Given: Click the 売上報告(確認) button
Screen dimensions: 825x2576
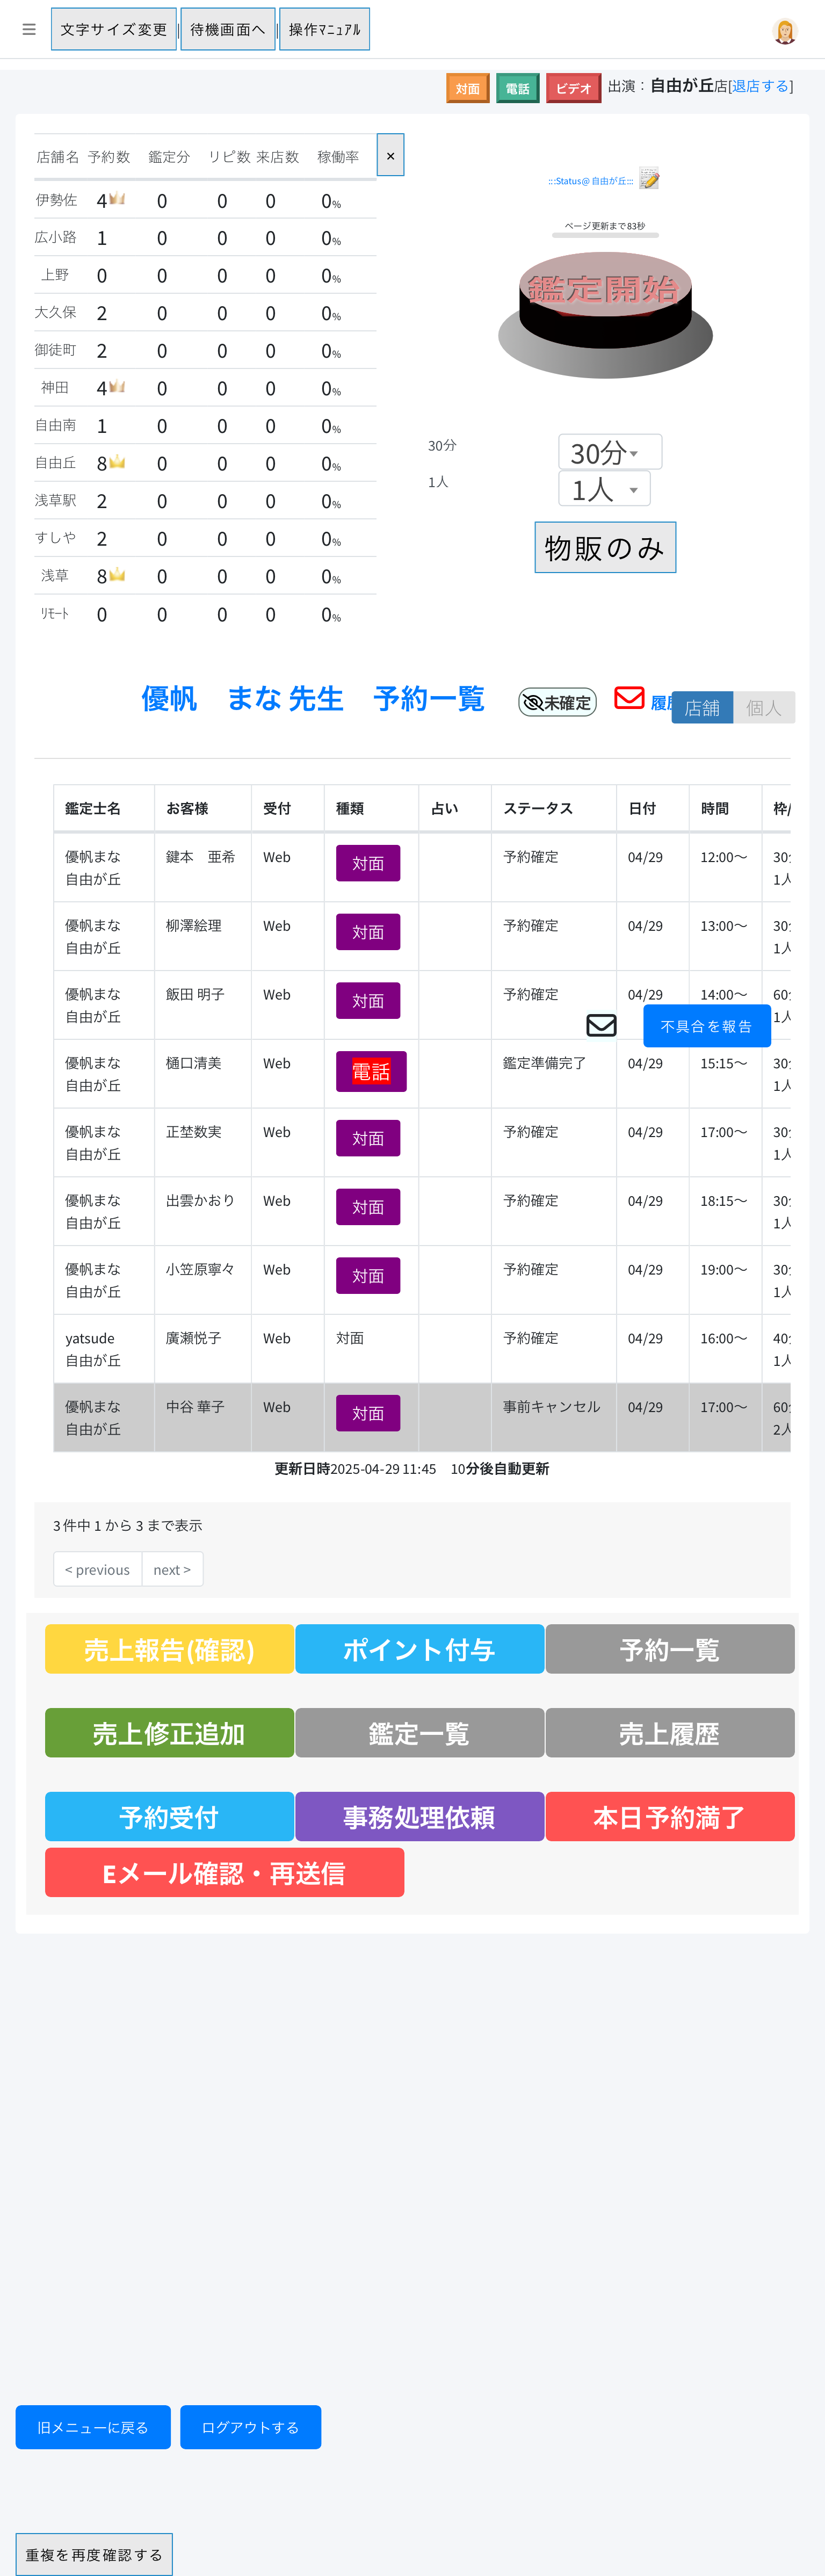Looking at the screenshot, I should click(x=169, y=1649).
